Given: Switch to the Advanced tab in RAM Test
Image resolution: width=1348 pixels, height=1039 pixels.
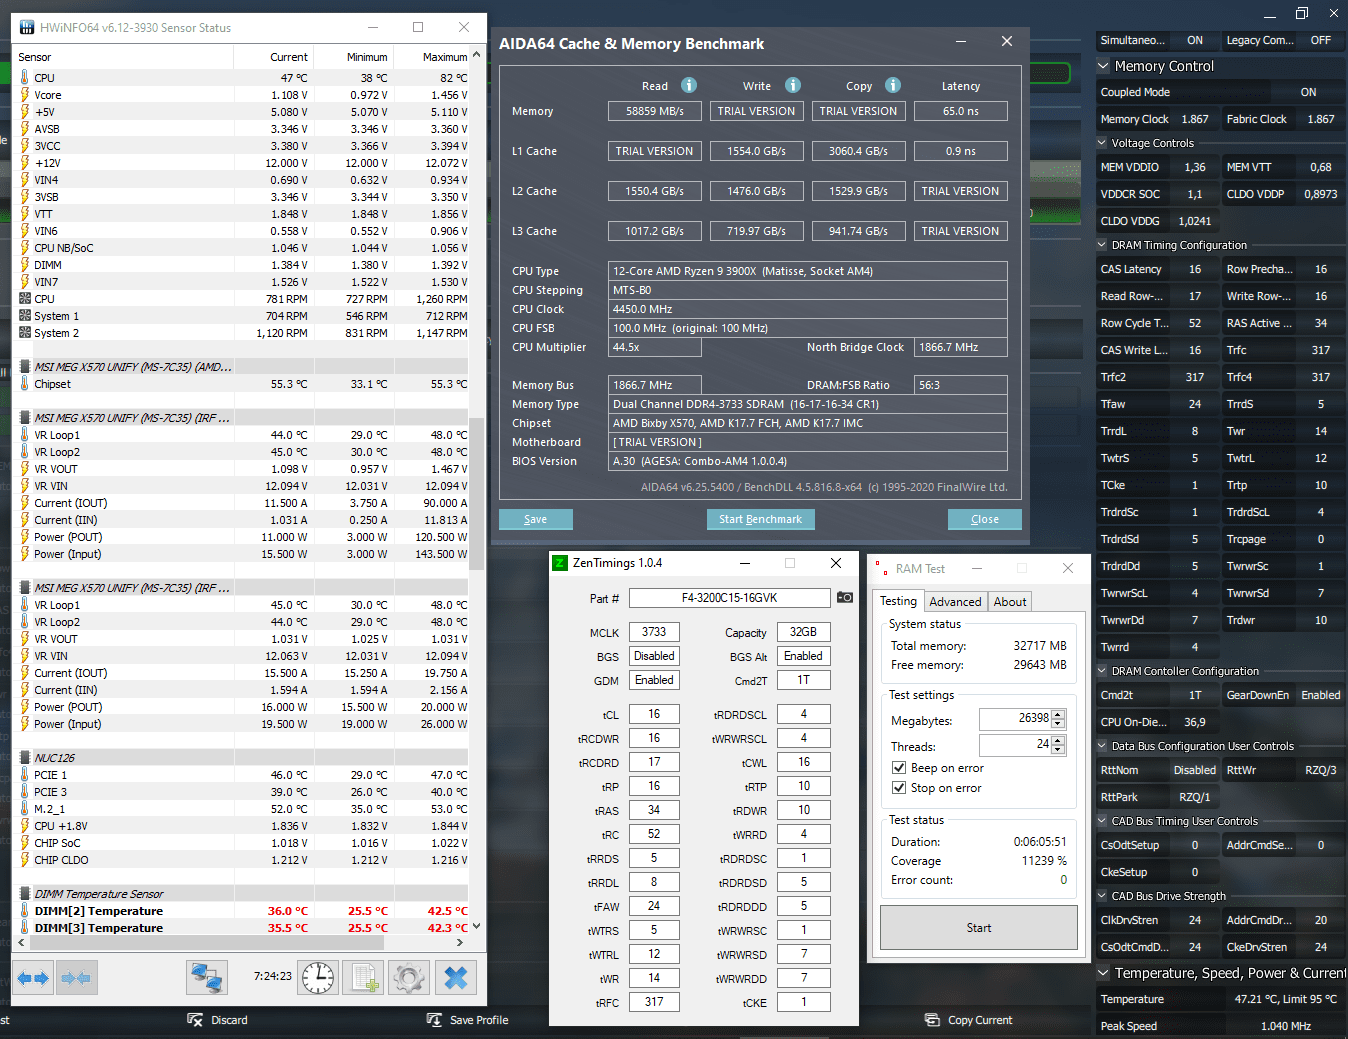Looking at the screenshot, I should tap(955, 602).
